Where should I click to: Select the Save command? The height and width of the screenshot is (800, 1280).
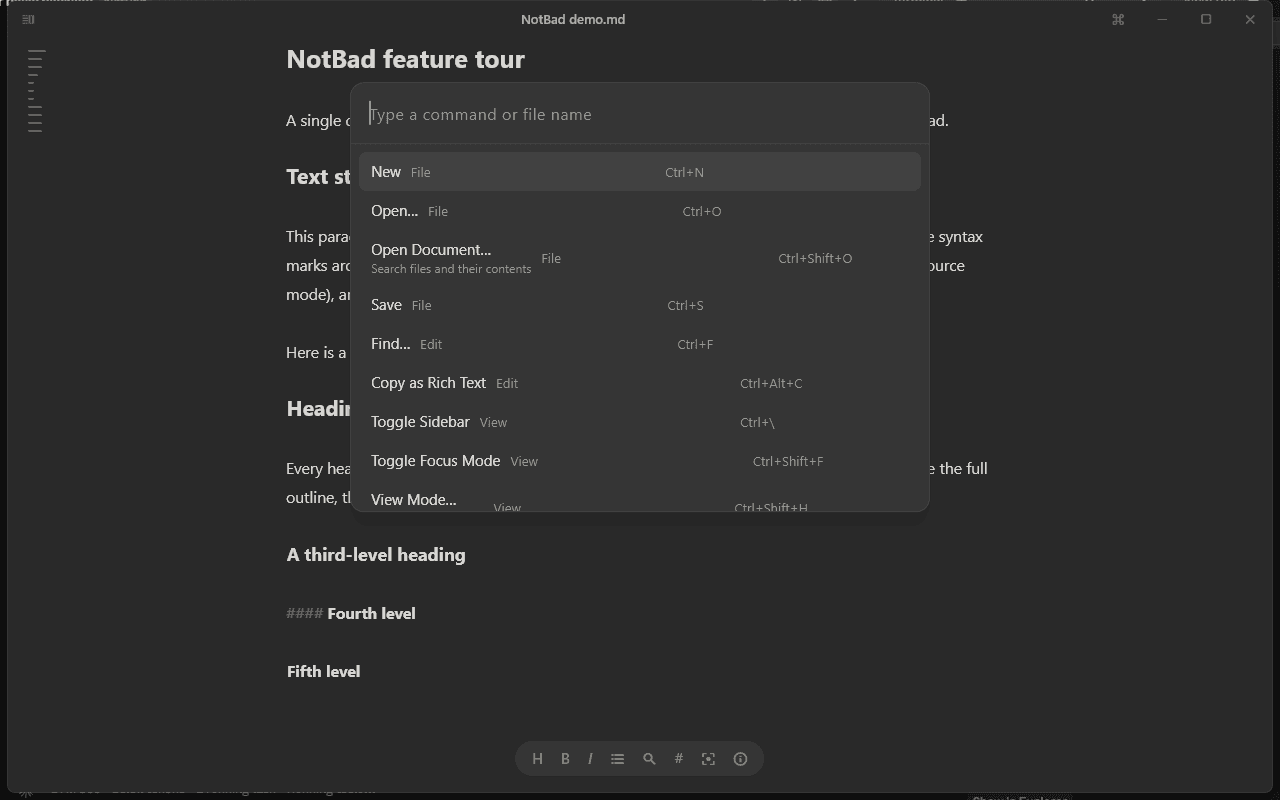[x=640, y=305]
